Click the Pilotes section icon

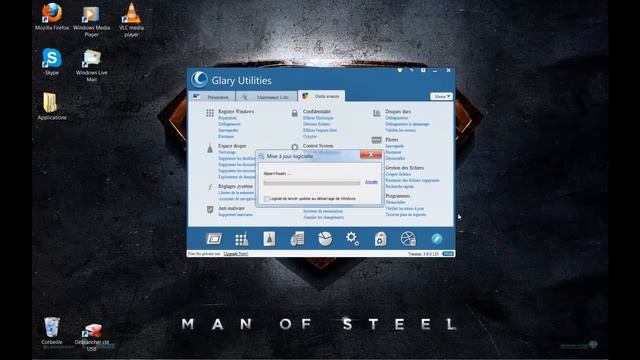(377, 140)
